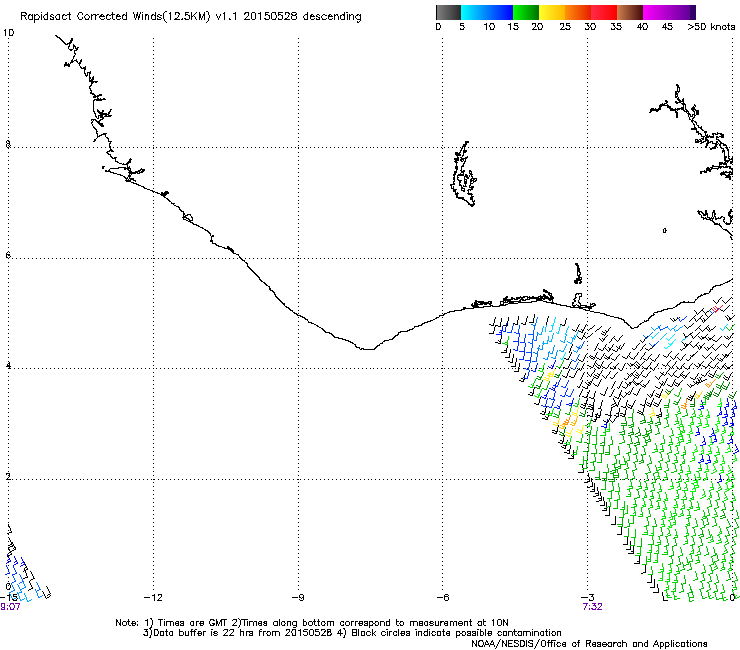This screenshot has width=740, height=650.
Task: Select the longitude axis label '-3'
Action: pos(588,598)
